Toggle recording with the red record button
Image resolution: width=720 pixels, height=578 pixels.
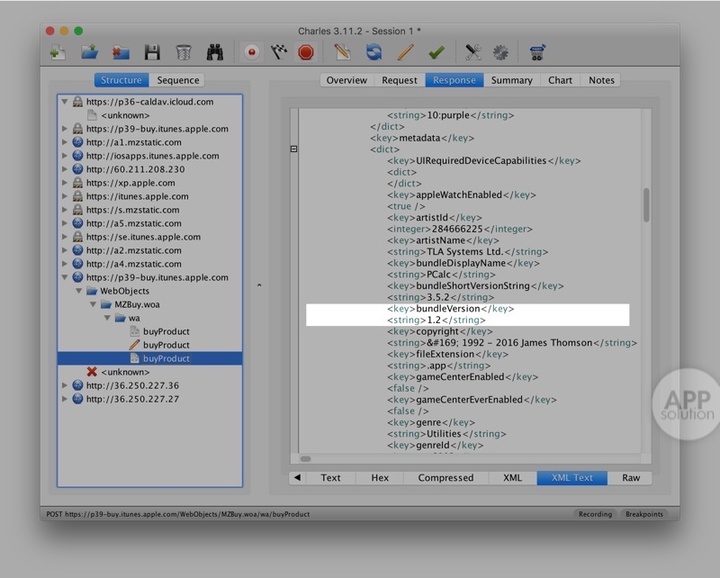[x=249, y=52]
